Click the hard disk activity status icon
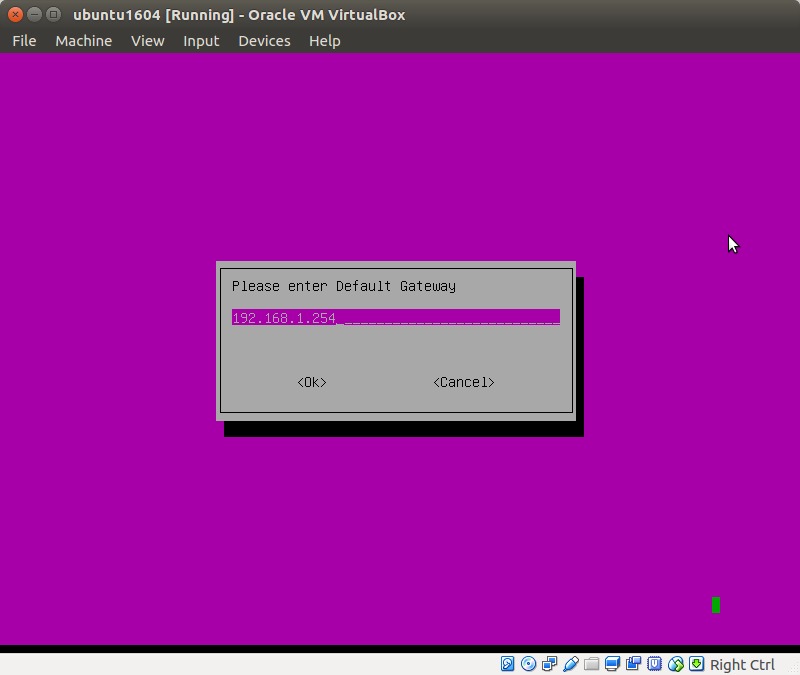This screenshot has width=800, height=675. (508, 664)
